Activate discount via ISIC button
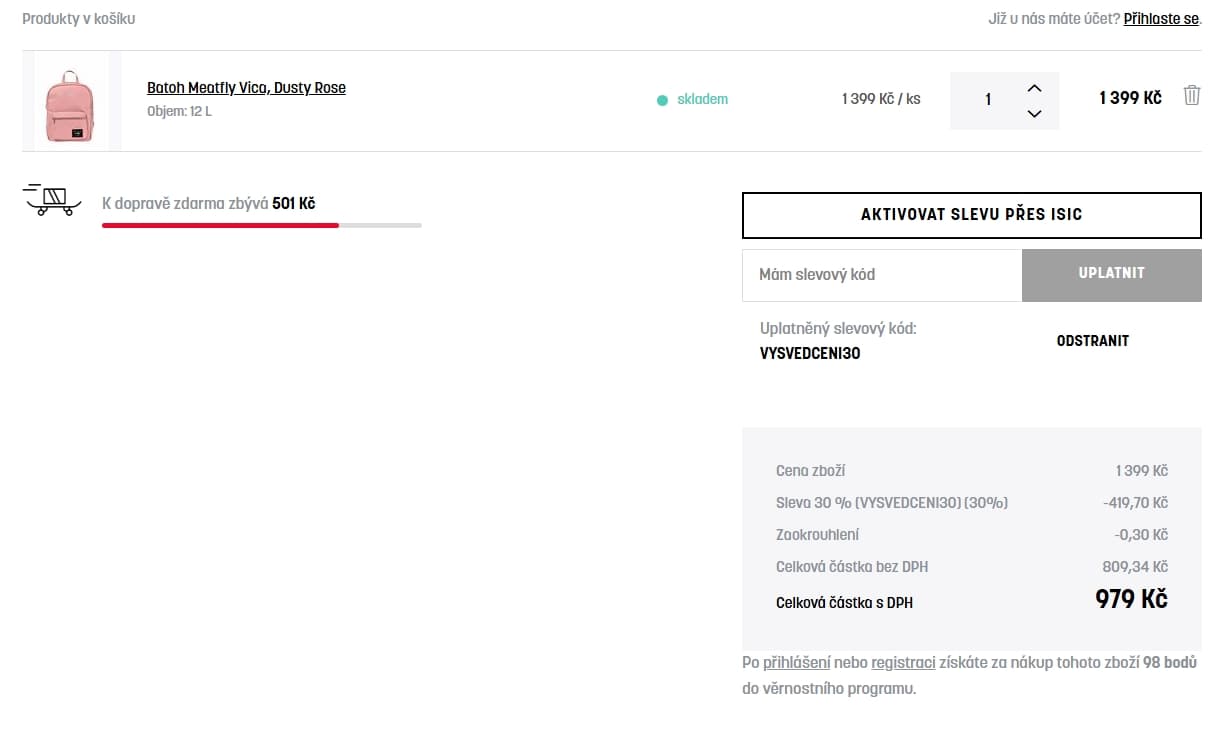The width and height of the screenshot is (1209, 746). coord(971,214)
